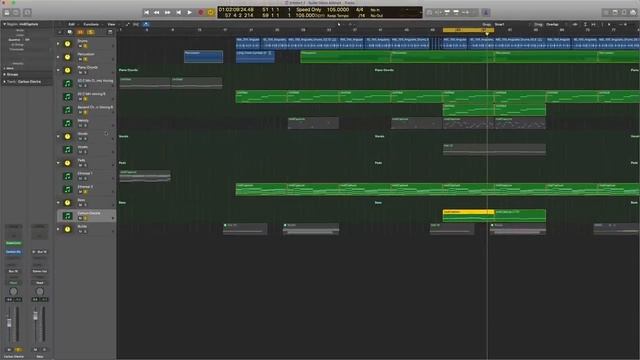Toggle Flex view icon in tracks menu bar
The image size is (640, 360).
136,24
